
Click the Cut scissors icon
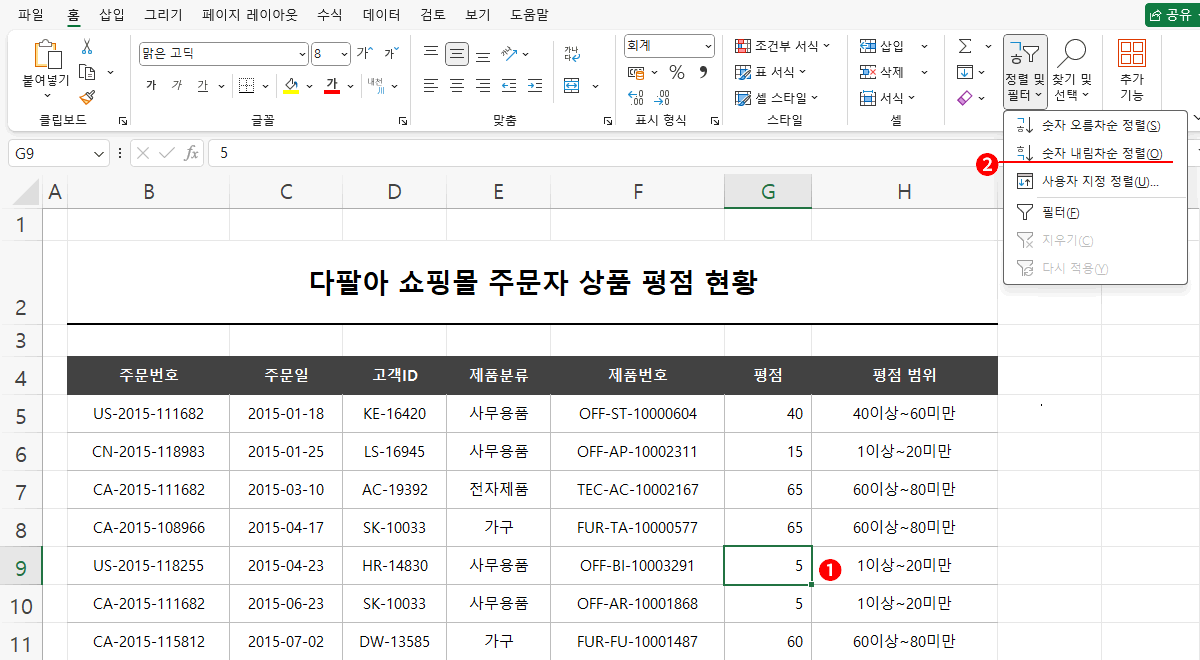click(x=87, y=47)
